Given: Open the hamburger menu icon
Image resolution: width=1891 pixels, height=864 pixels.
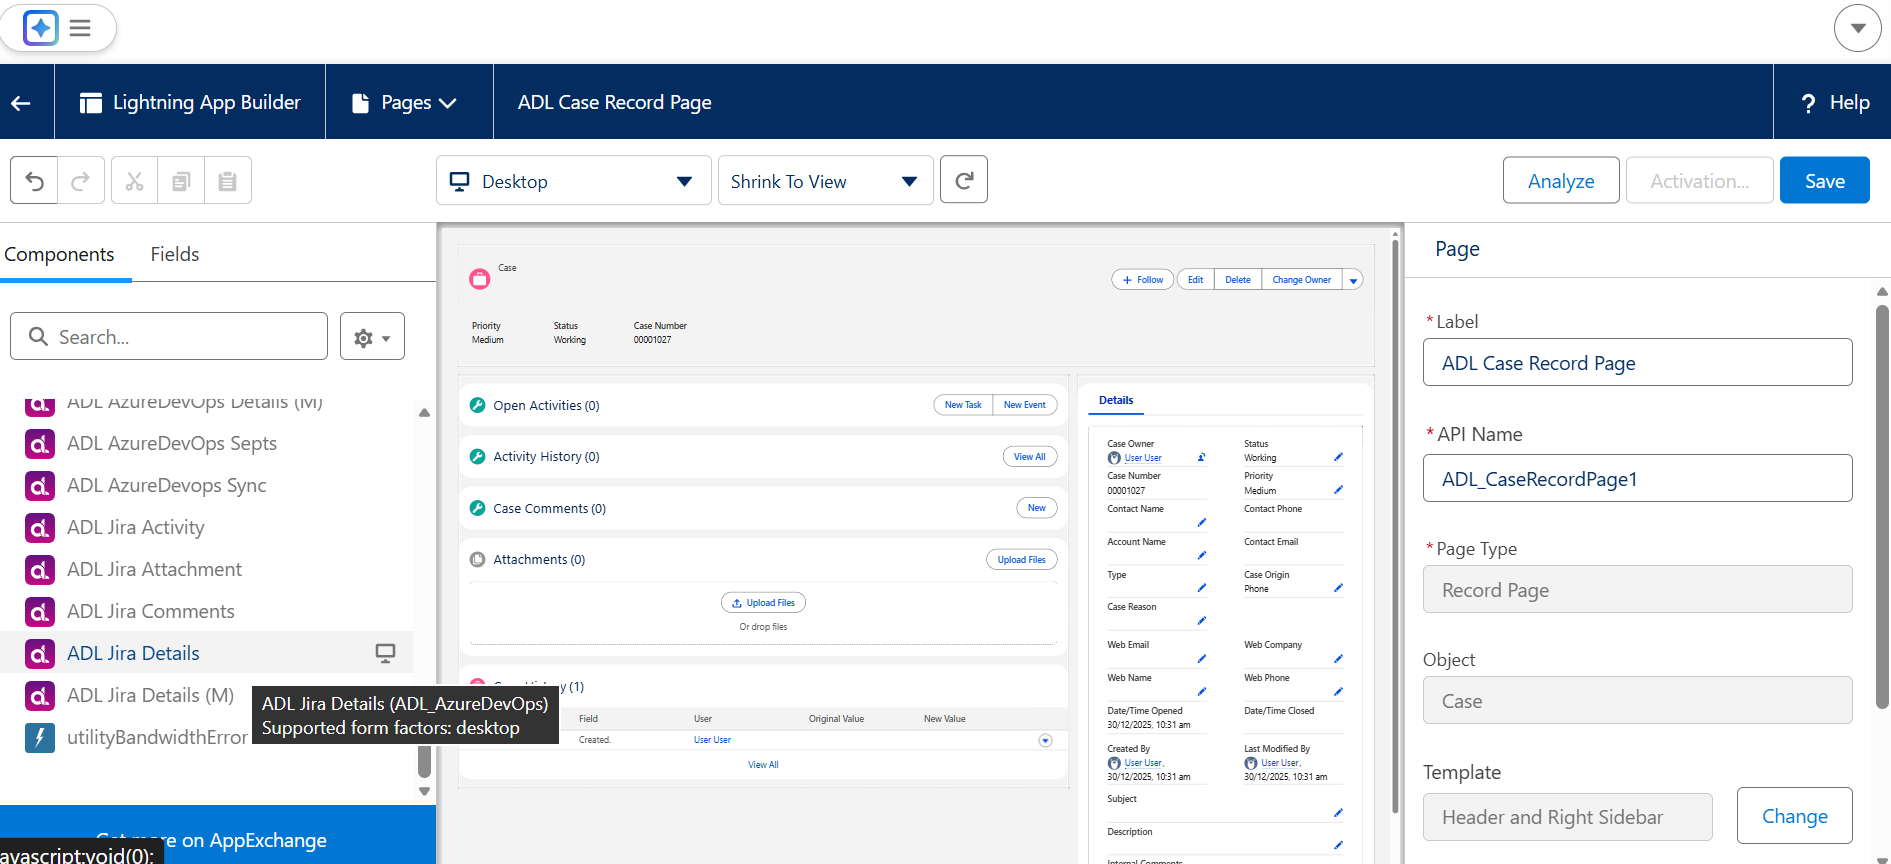Looking at the screenshot, I should click(80, 28).
